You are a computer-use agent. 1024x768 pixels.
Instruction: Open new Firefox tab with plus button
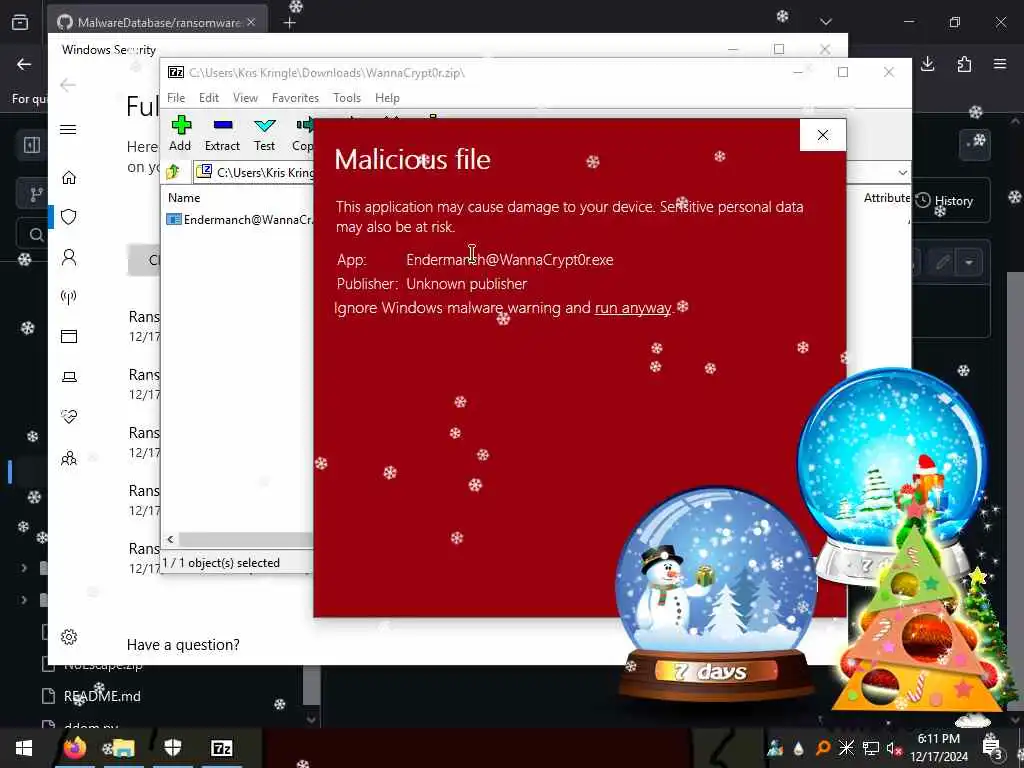pos(290,23)
